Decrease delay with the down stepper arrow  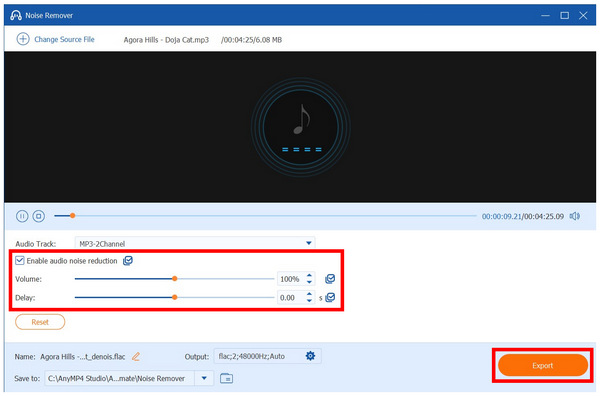[x=309, y=301]
